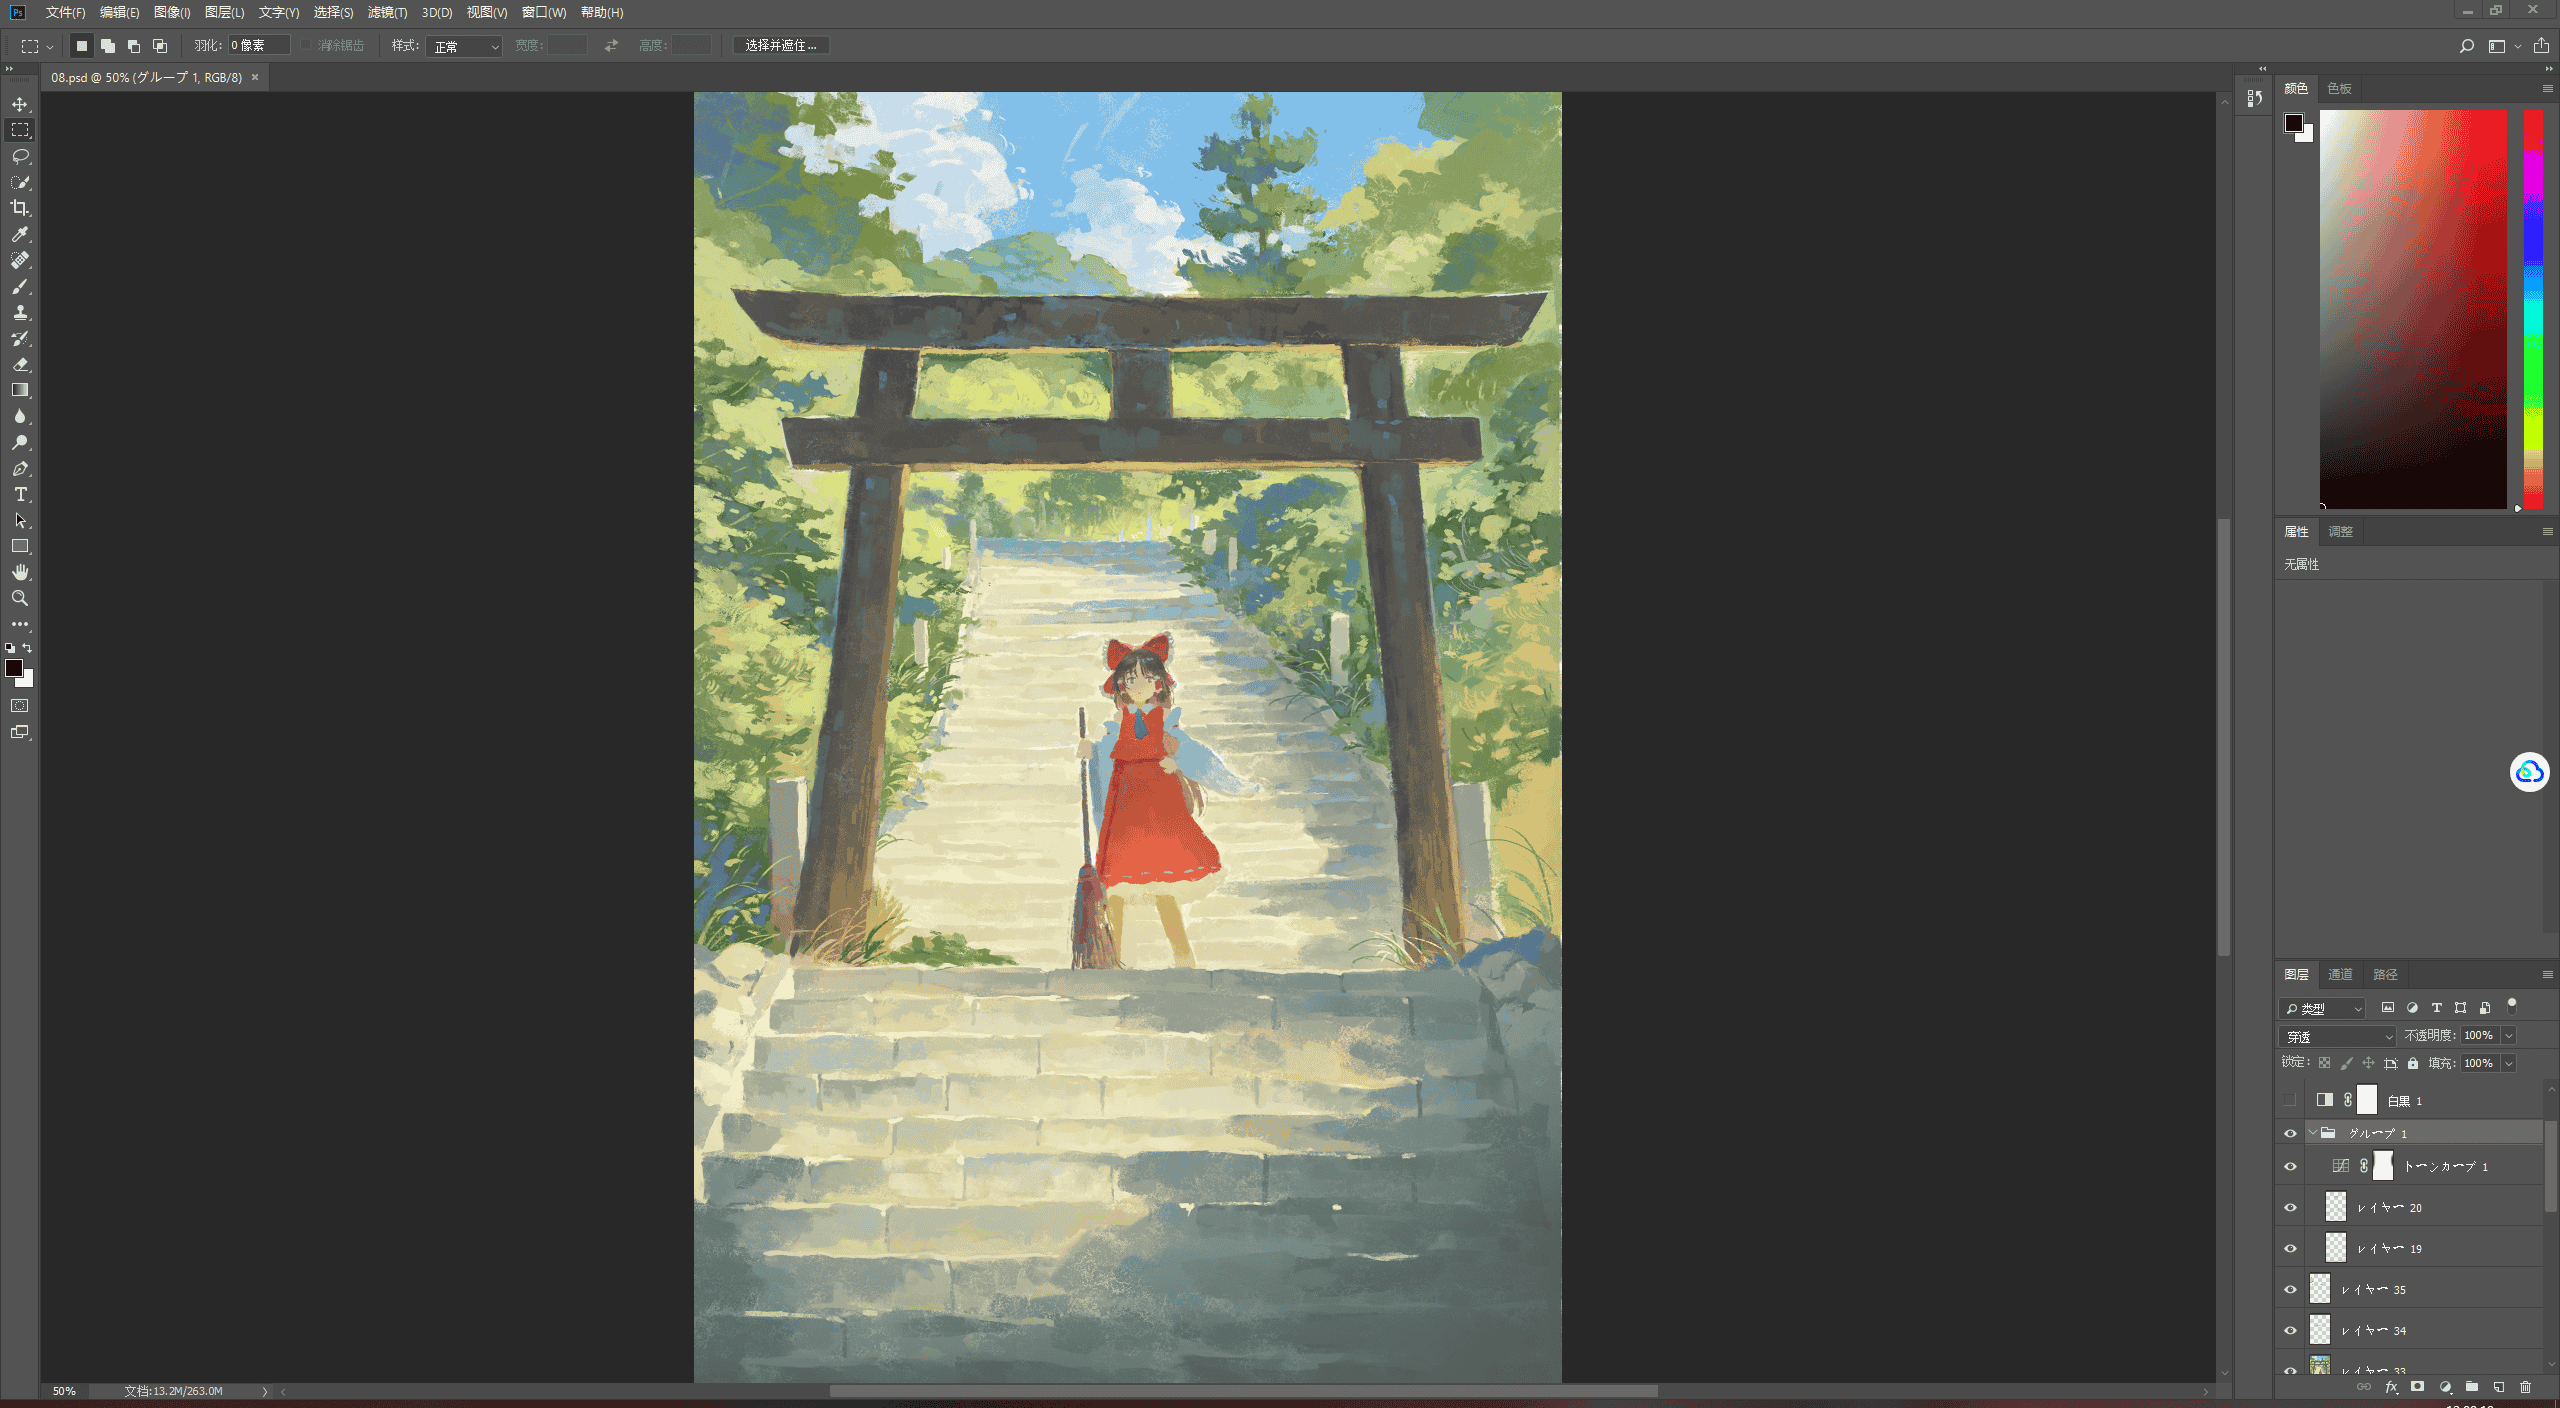Open the 样式 style dropdown
The image size is (2560, 1408).
click(464, 46)
